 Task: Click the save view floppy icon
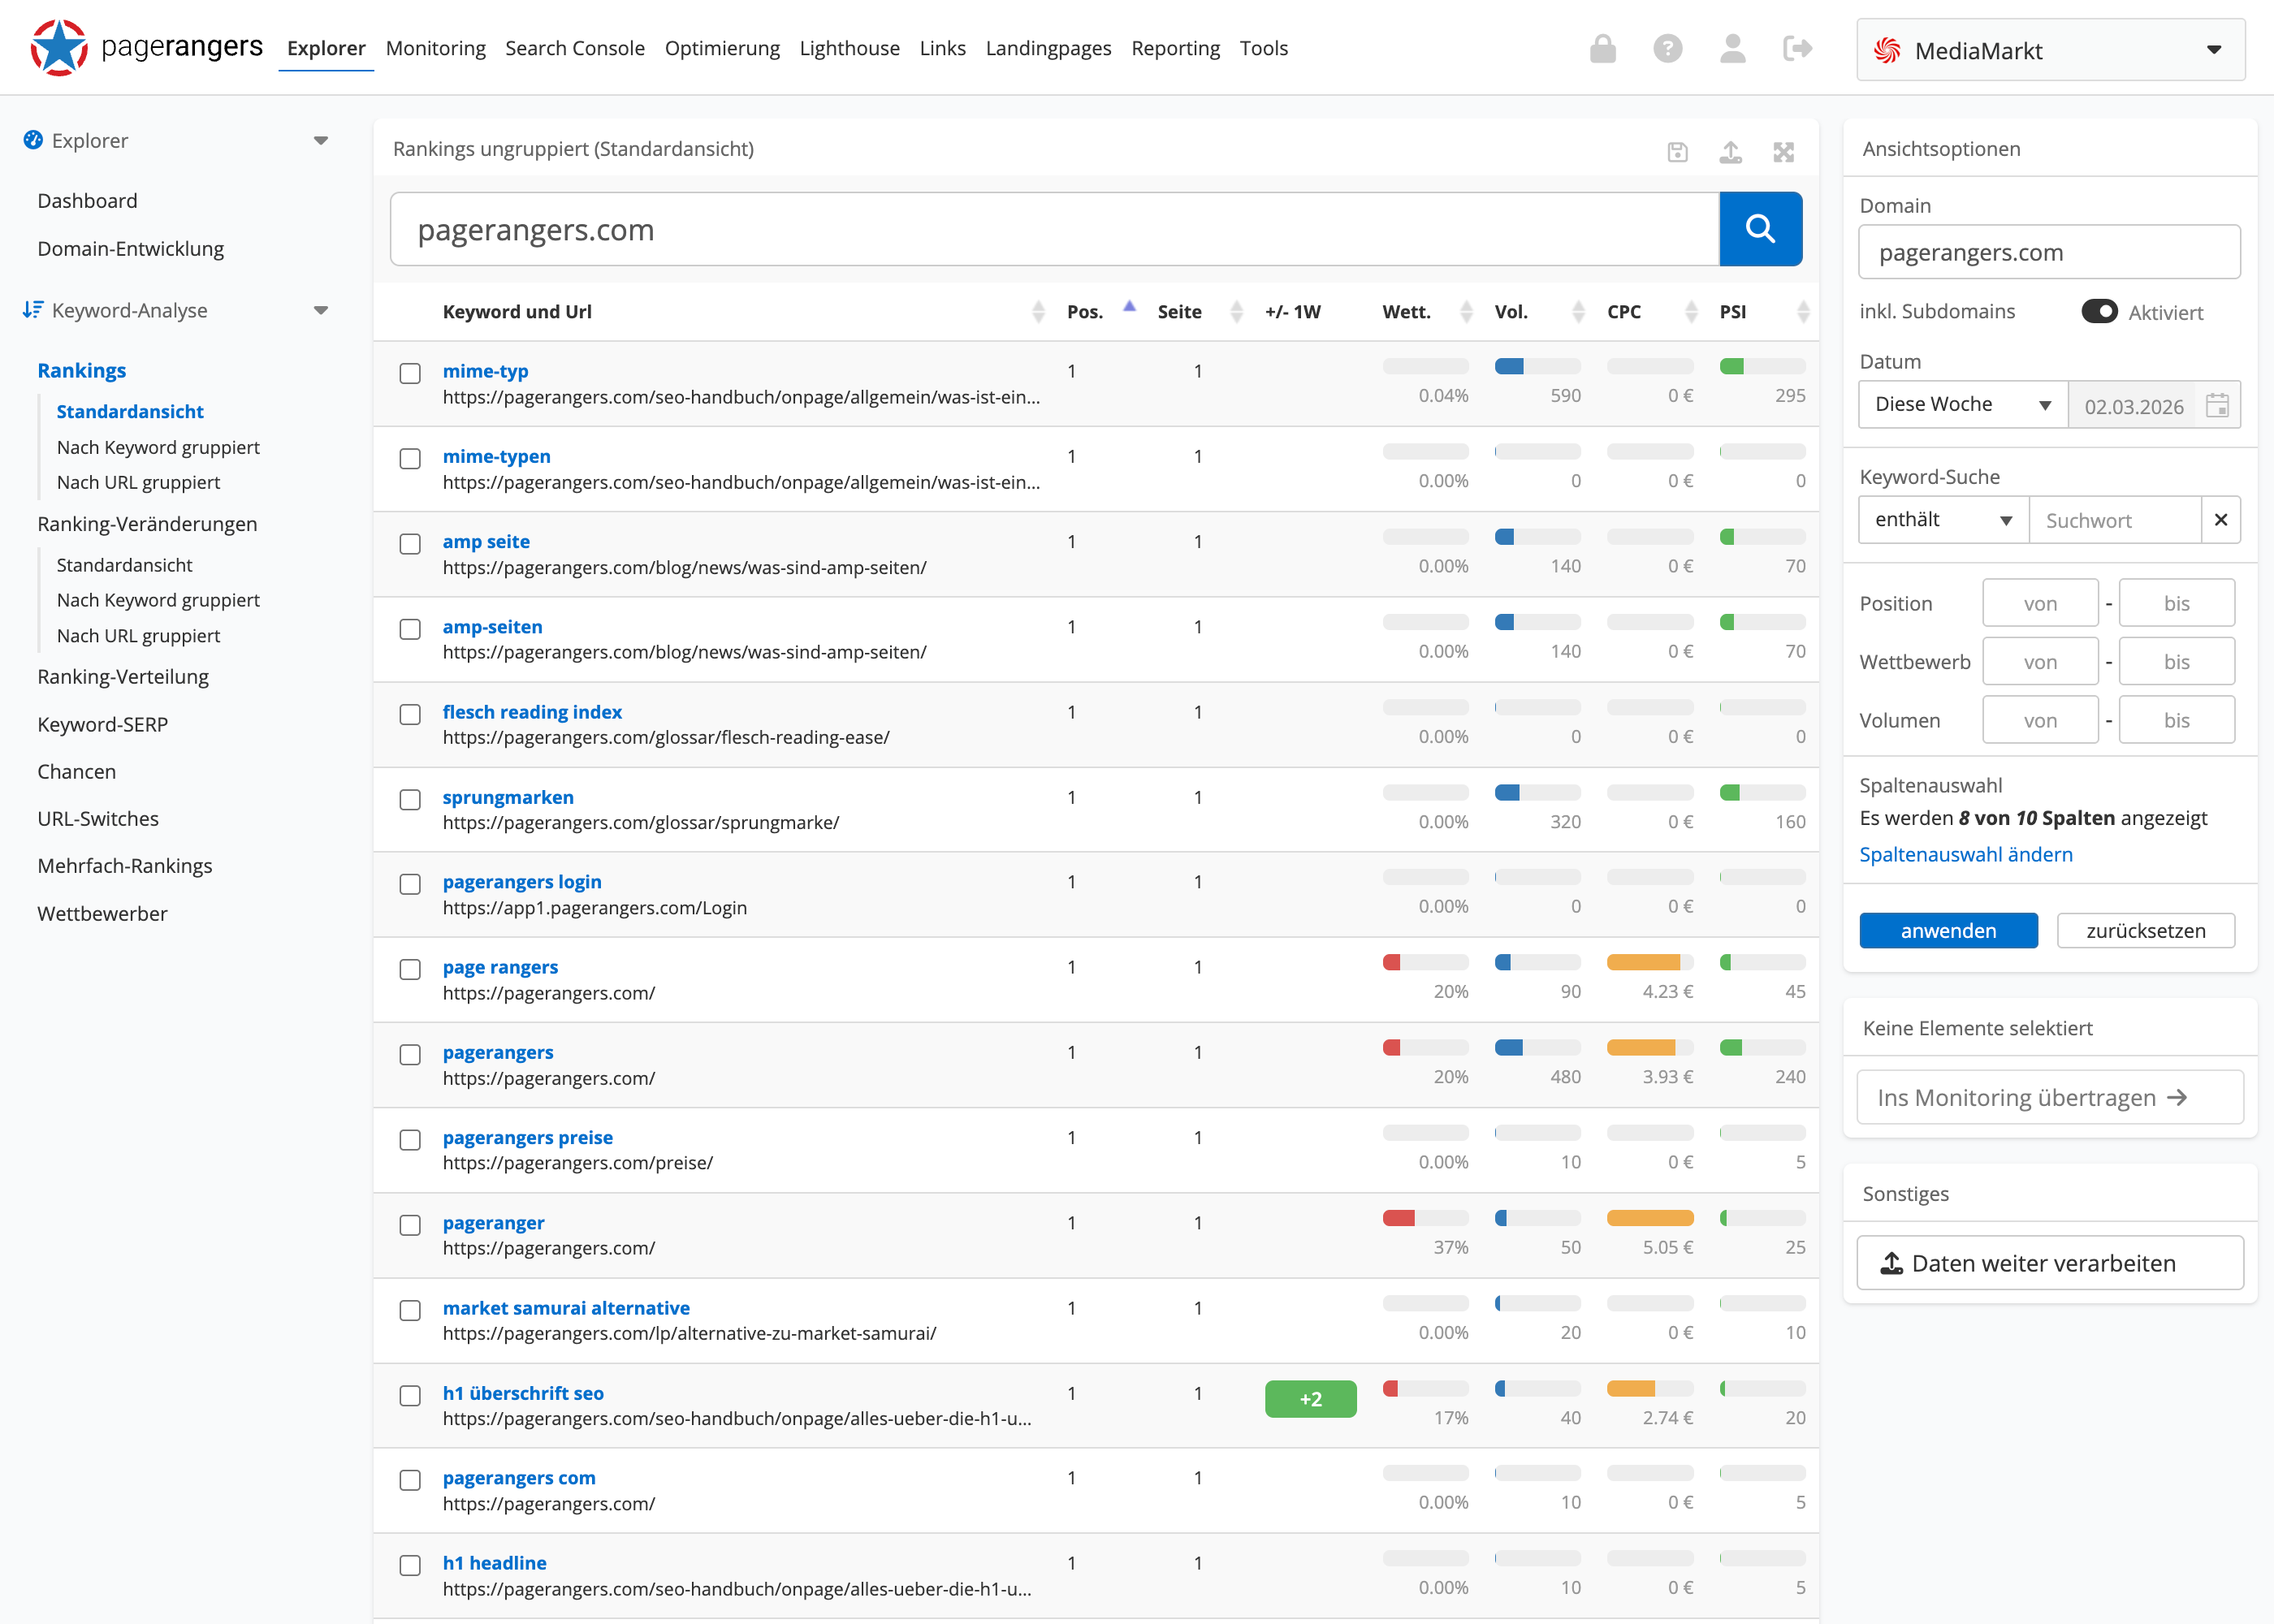pyautogui.click(x=1677, y=152)
